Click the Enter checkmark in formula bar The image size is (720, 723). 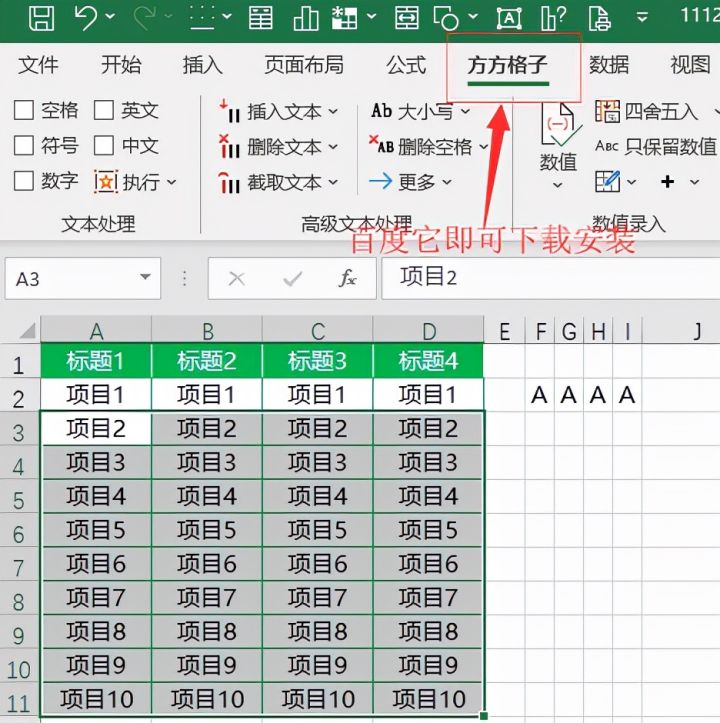point(292,279)
